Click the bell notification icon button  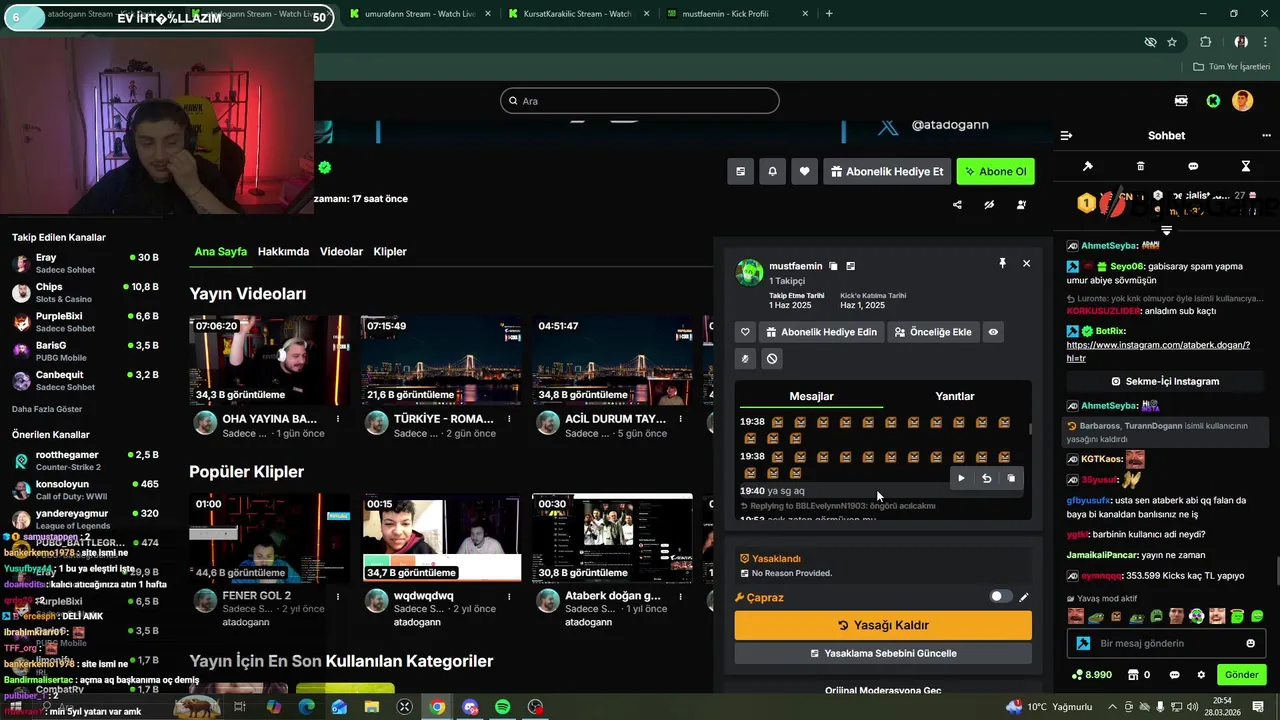tap(772, 171)
